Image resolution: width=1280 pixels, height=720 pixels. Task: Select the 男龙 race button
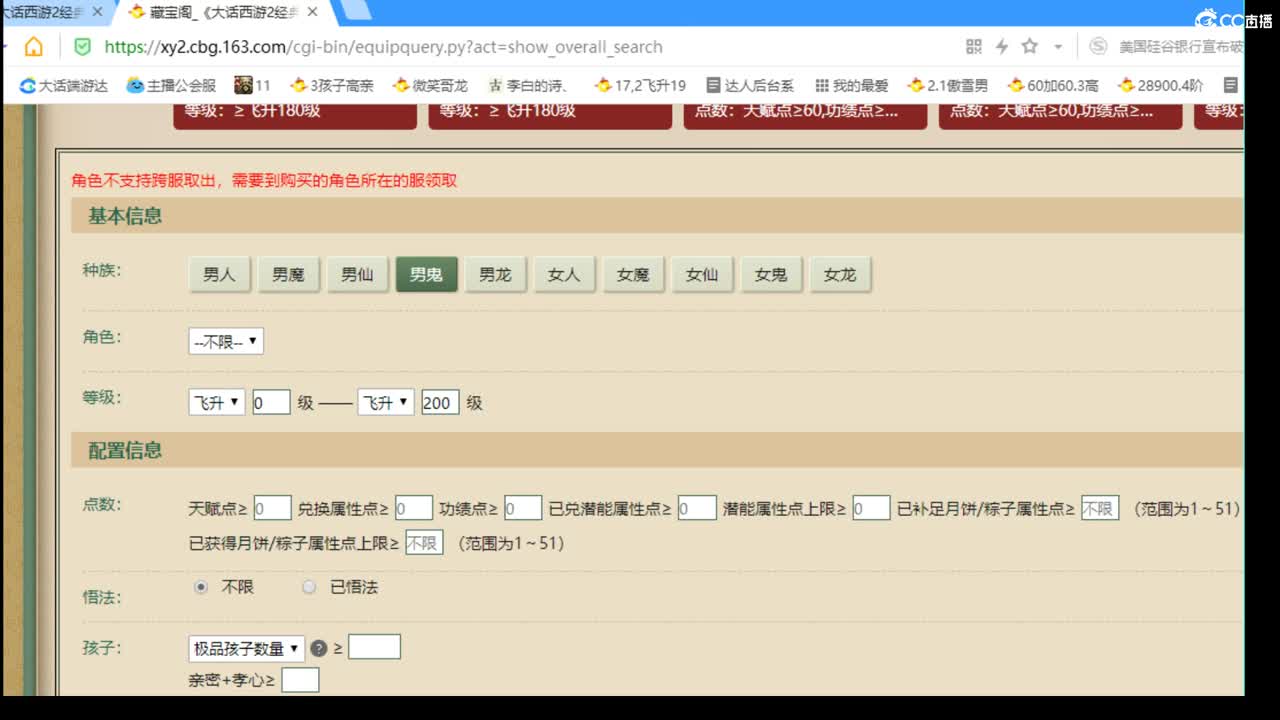click(495, 274)
